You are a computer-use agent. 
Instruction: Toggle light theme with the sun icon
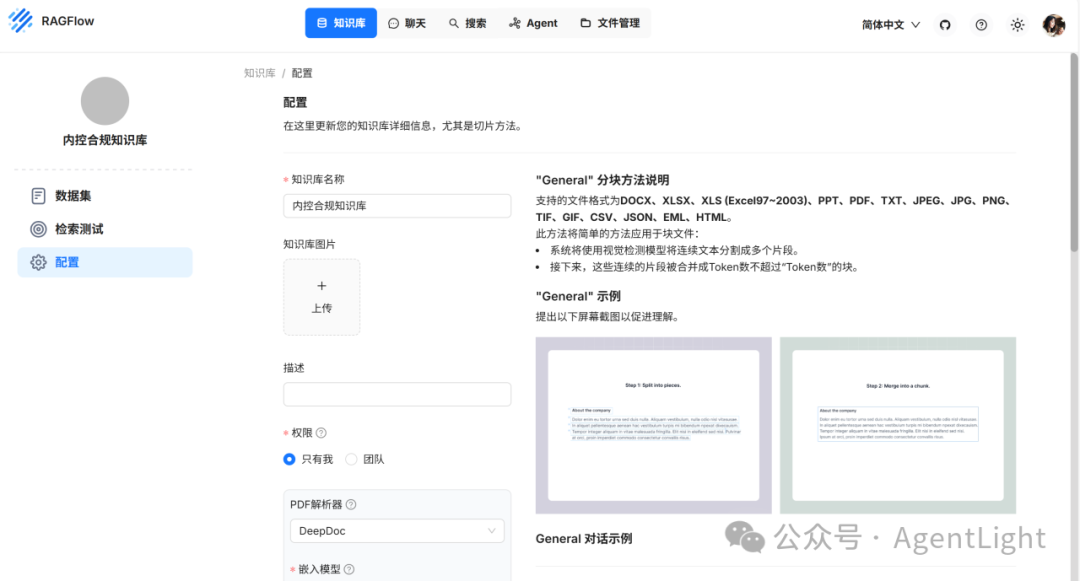point(1017,24)
